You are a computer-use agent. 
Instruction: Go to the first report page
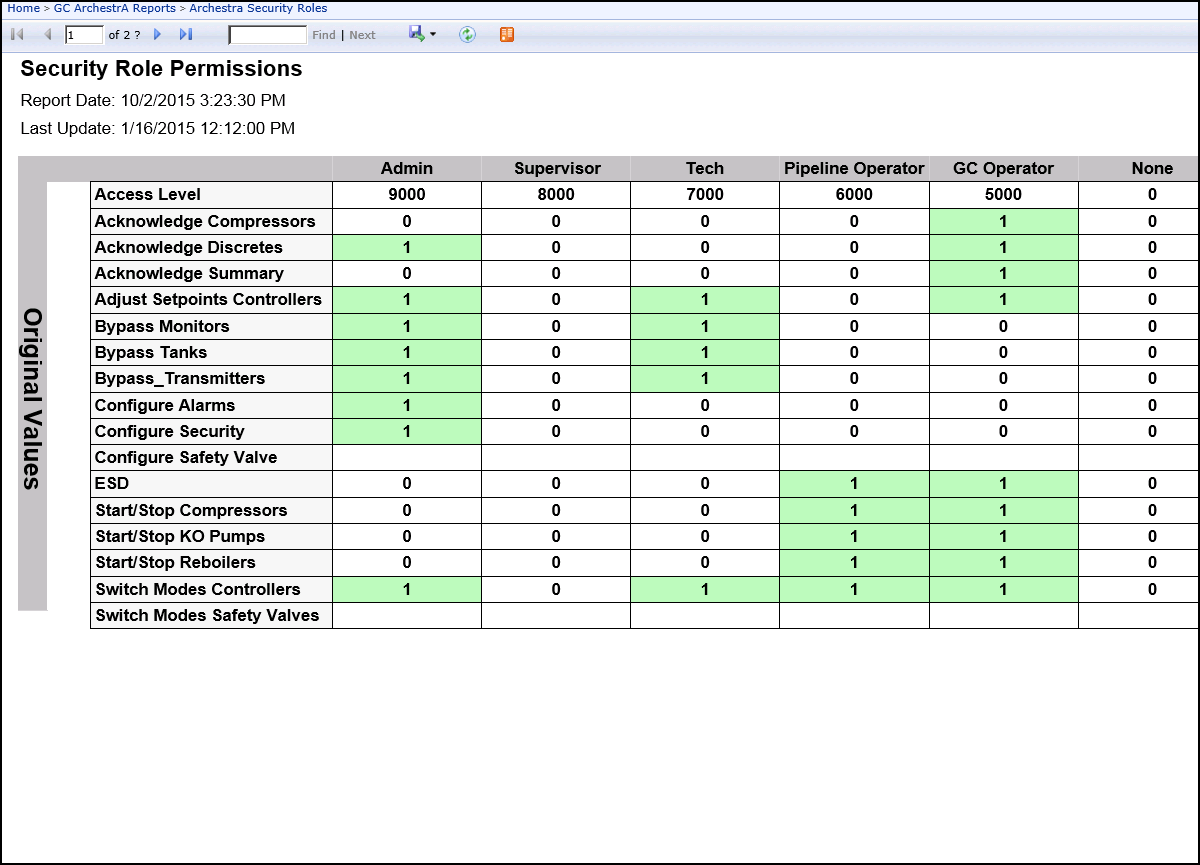pos(17,35)
